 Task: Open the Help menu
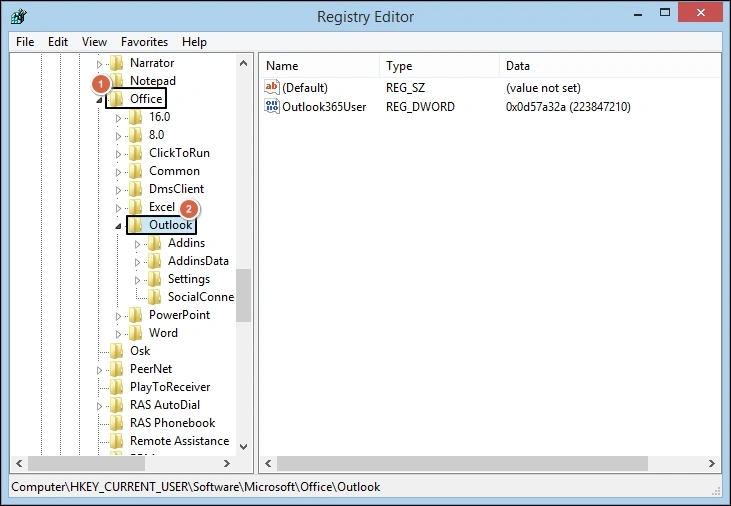(194, 42)
